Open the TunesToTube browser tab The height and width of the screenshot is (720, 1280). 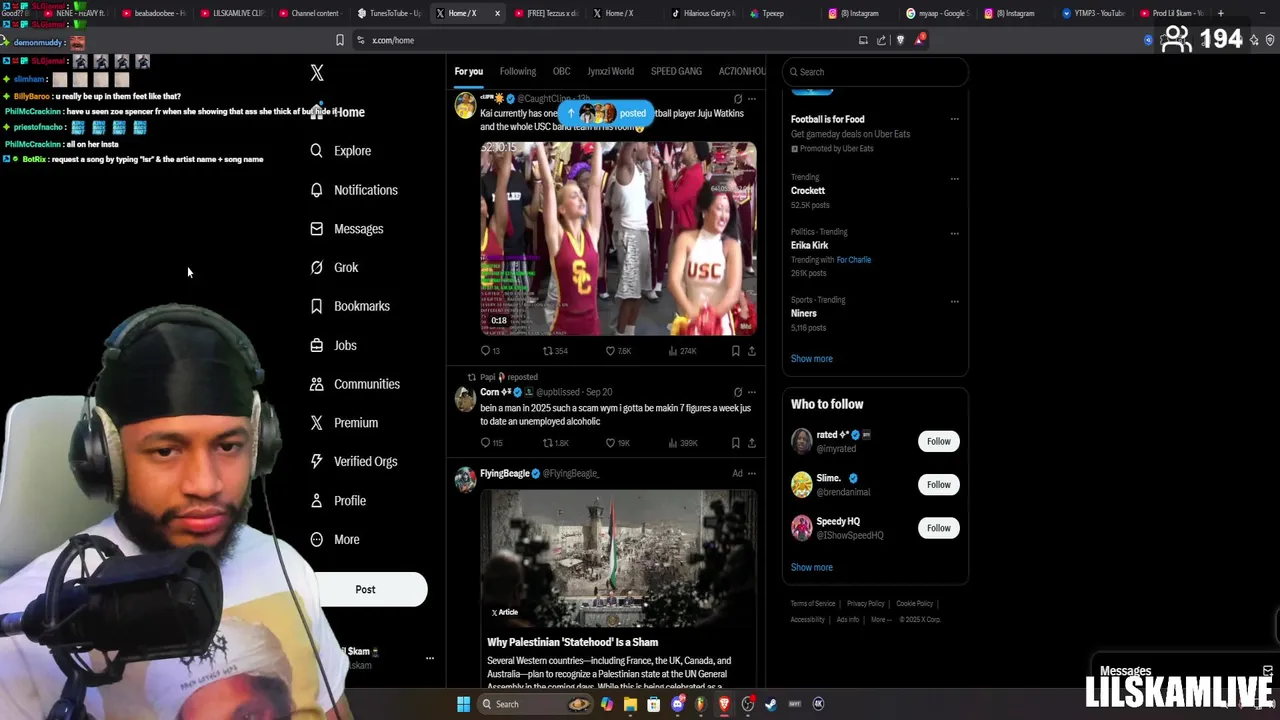[390, 13]
